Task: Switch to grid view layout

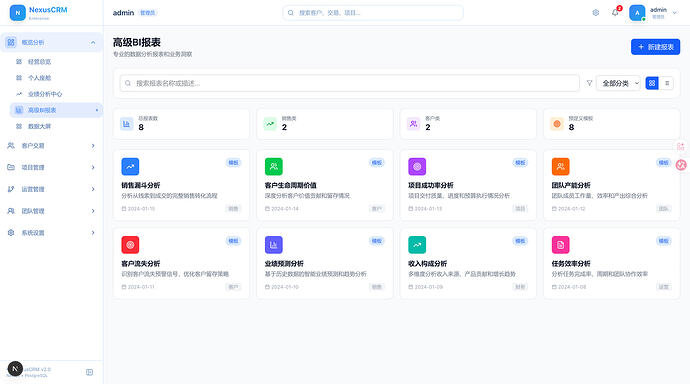Action: tap(652, 83)
